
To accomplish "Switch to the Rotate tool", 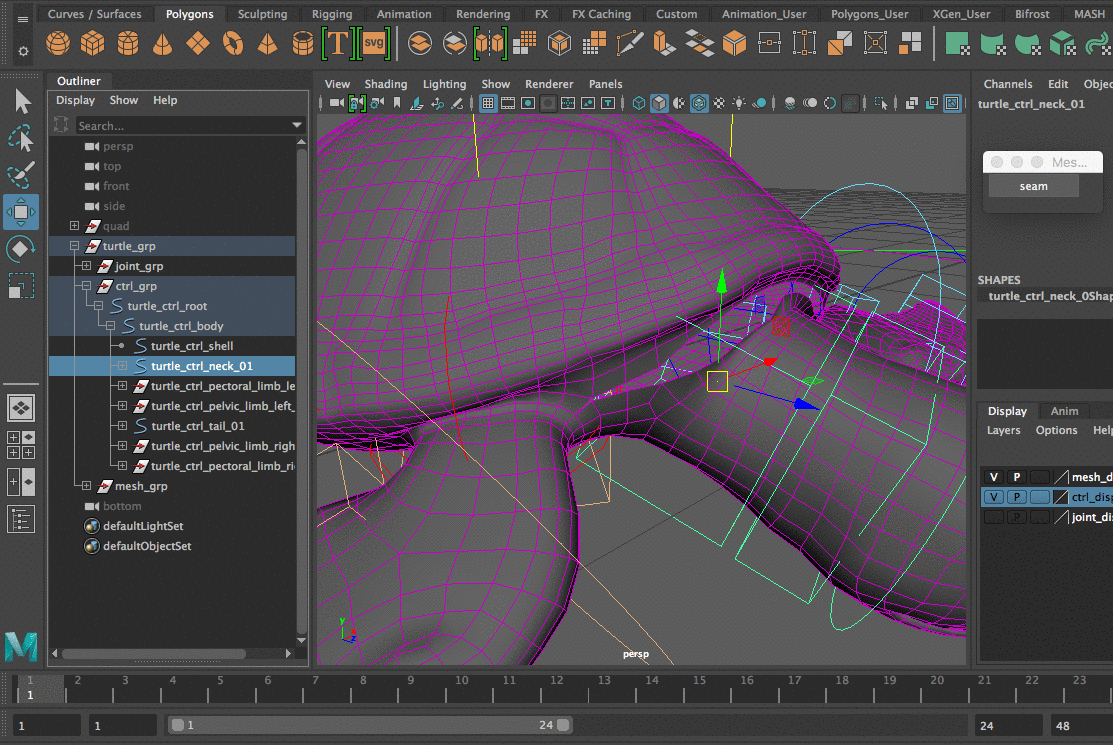I will coord(21,249).
